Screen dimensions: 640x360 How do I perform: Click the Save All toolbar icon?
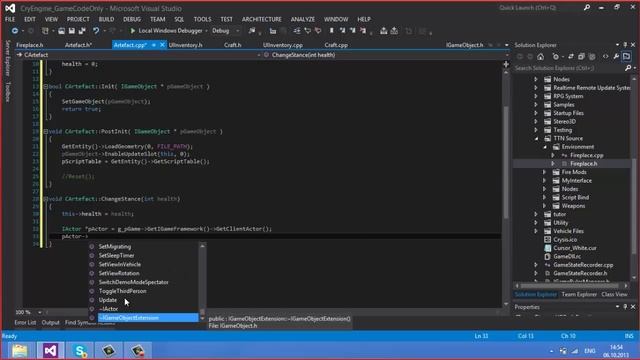pos(82,31)
